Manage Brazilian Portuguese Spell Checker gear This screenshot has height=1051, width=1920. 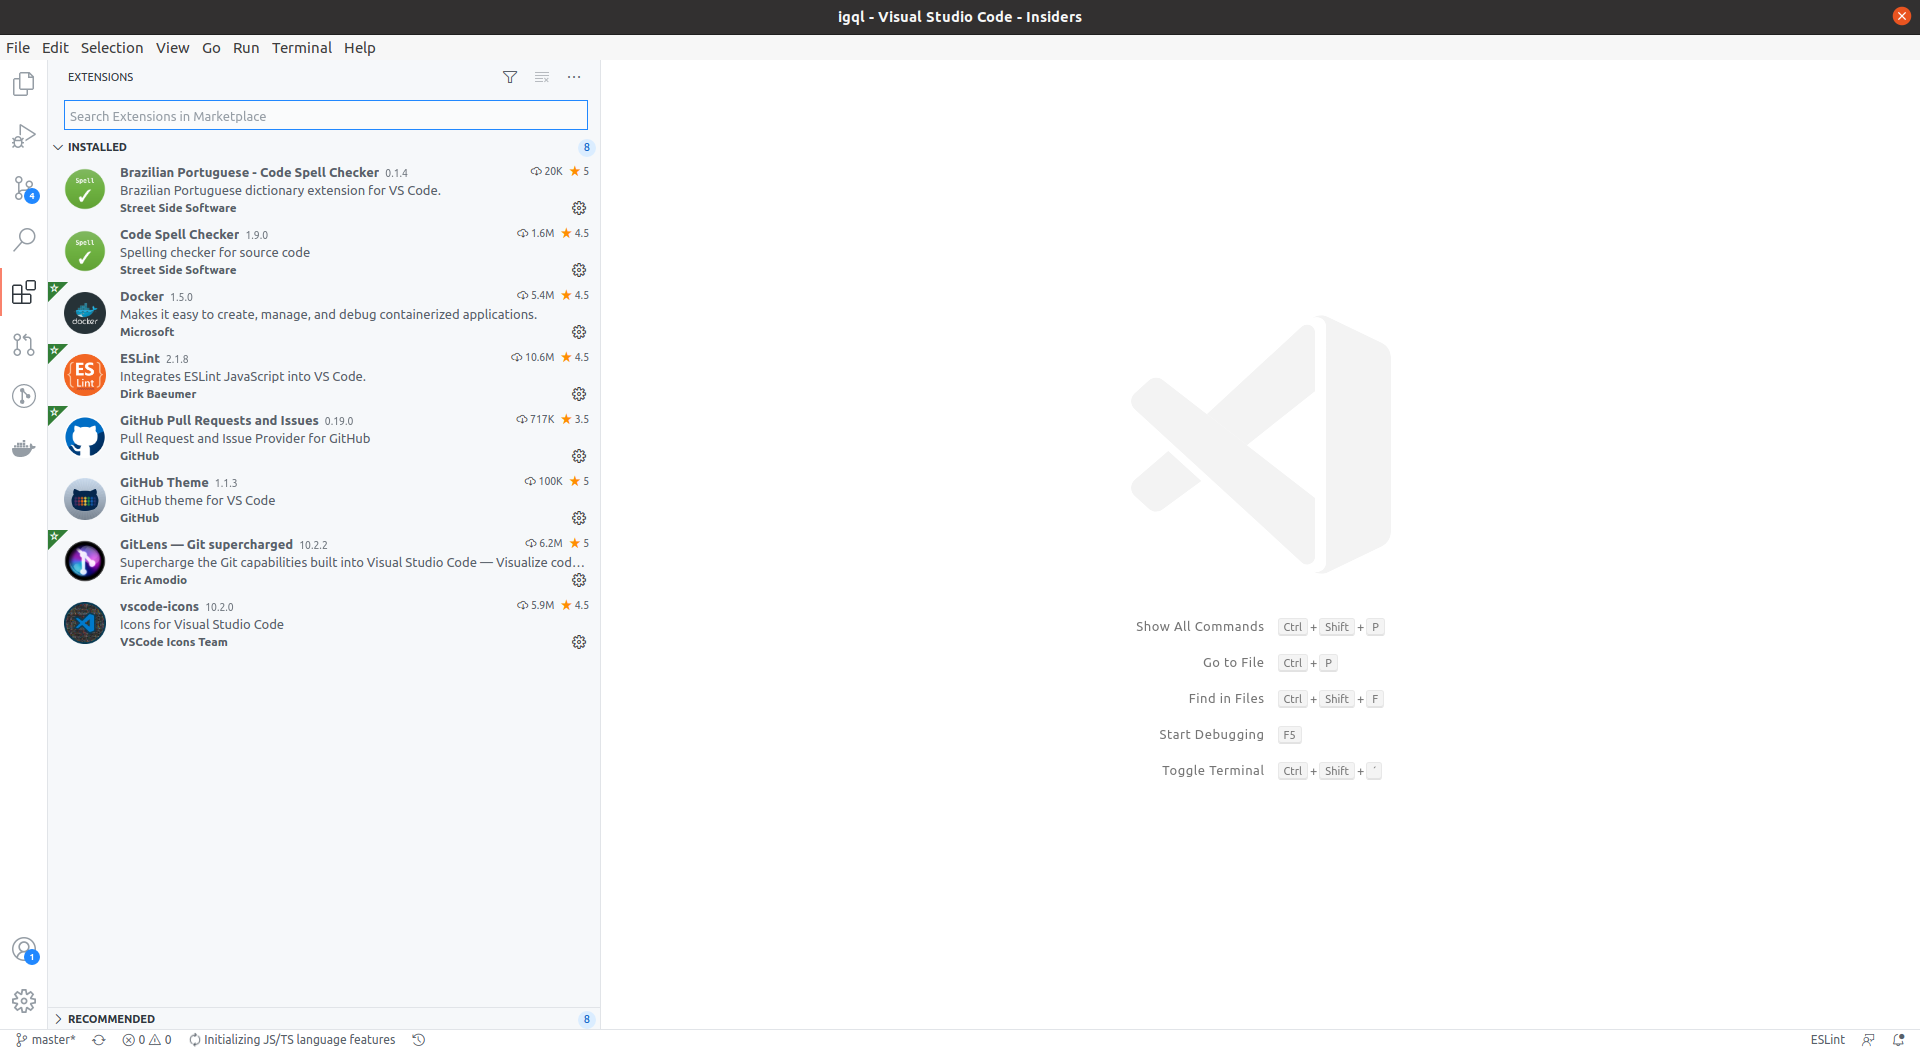[579, 208]
